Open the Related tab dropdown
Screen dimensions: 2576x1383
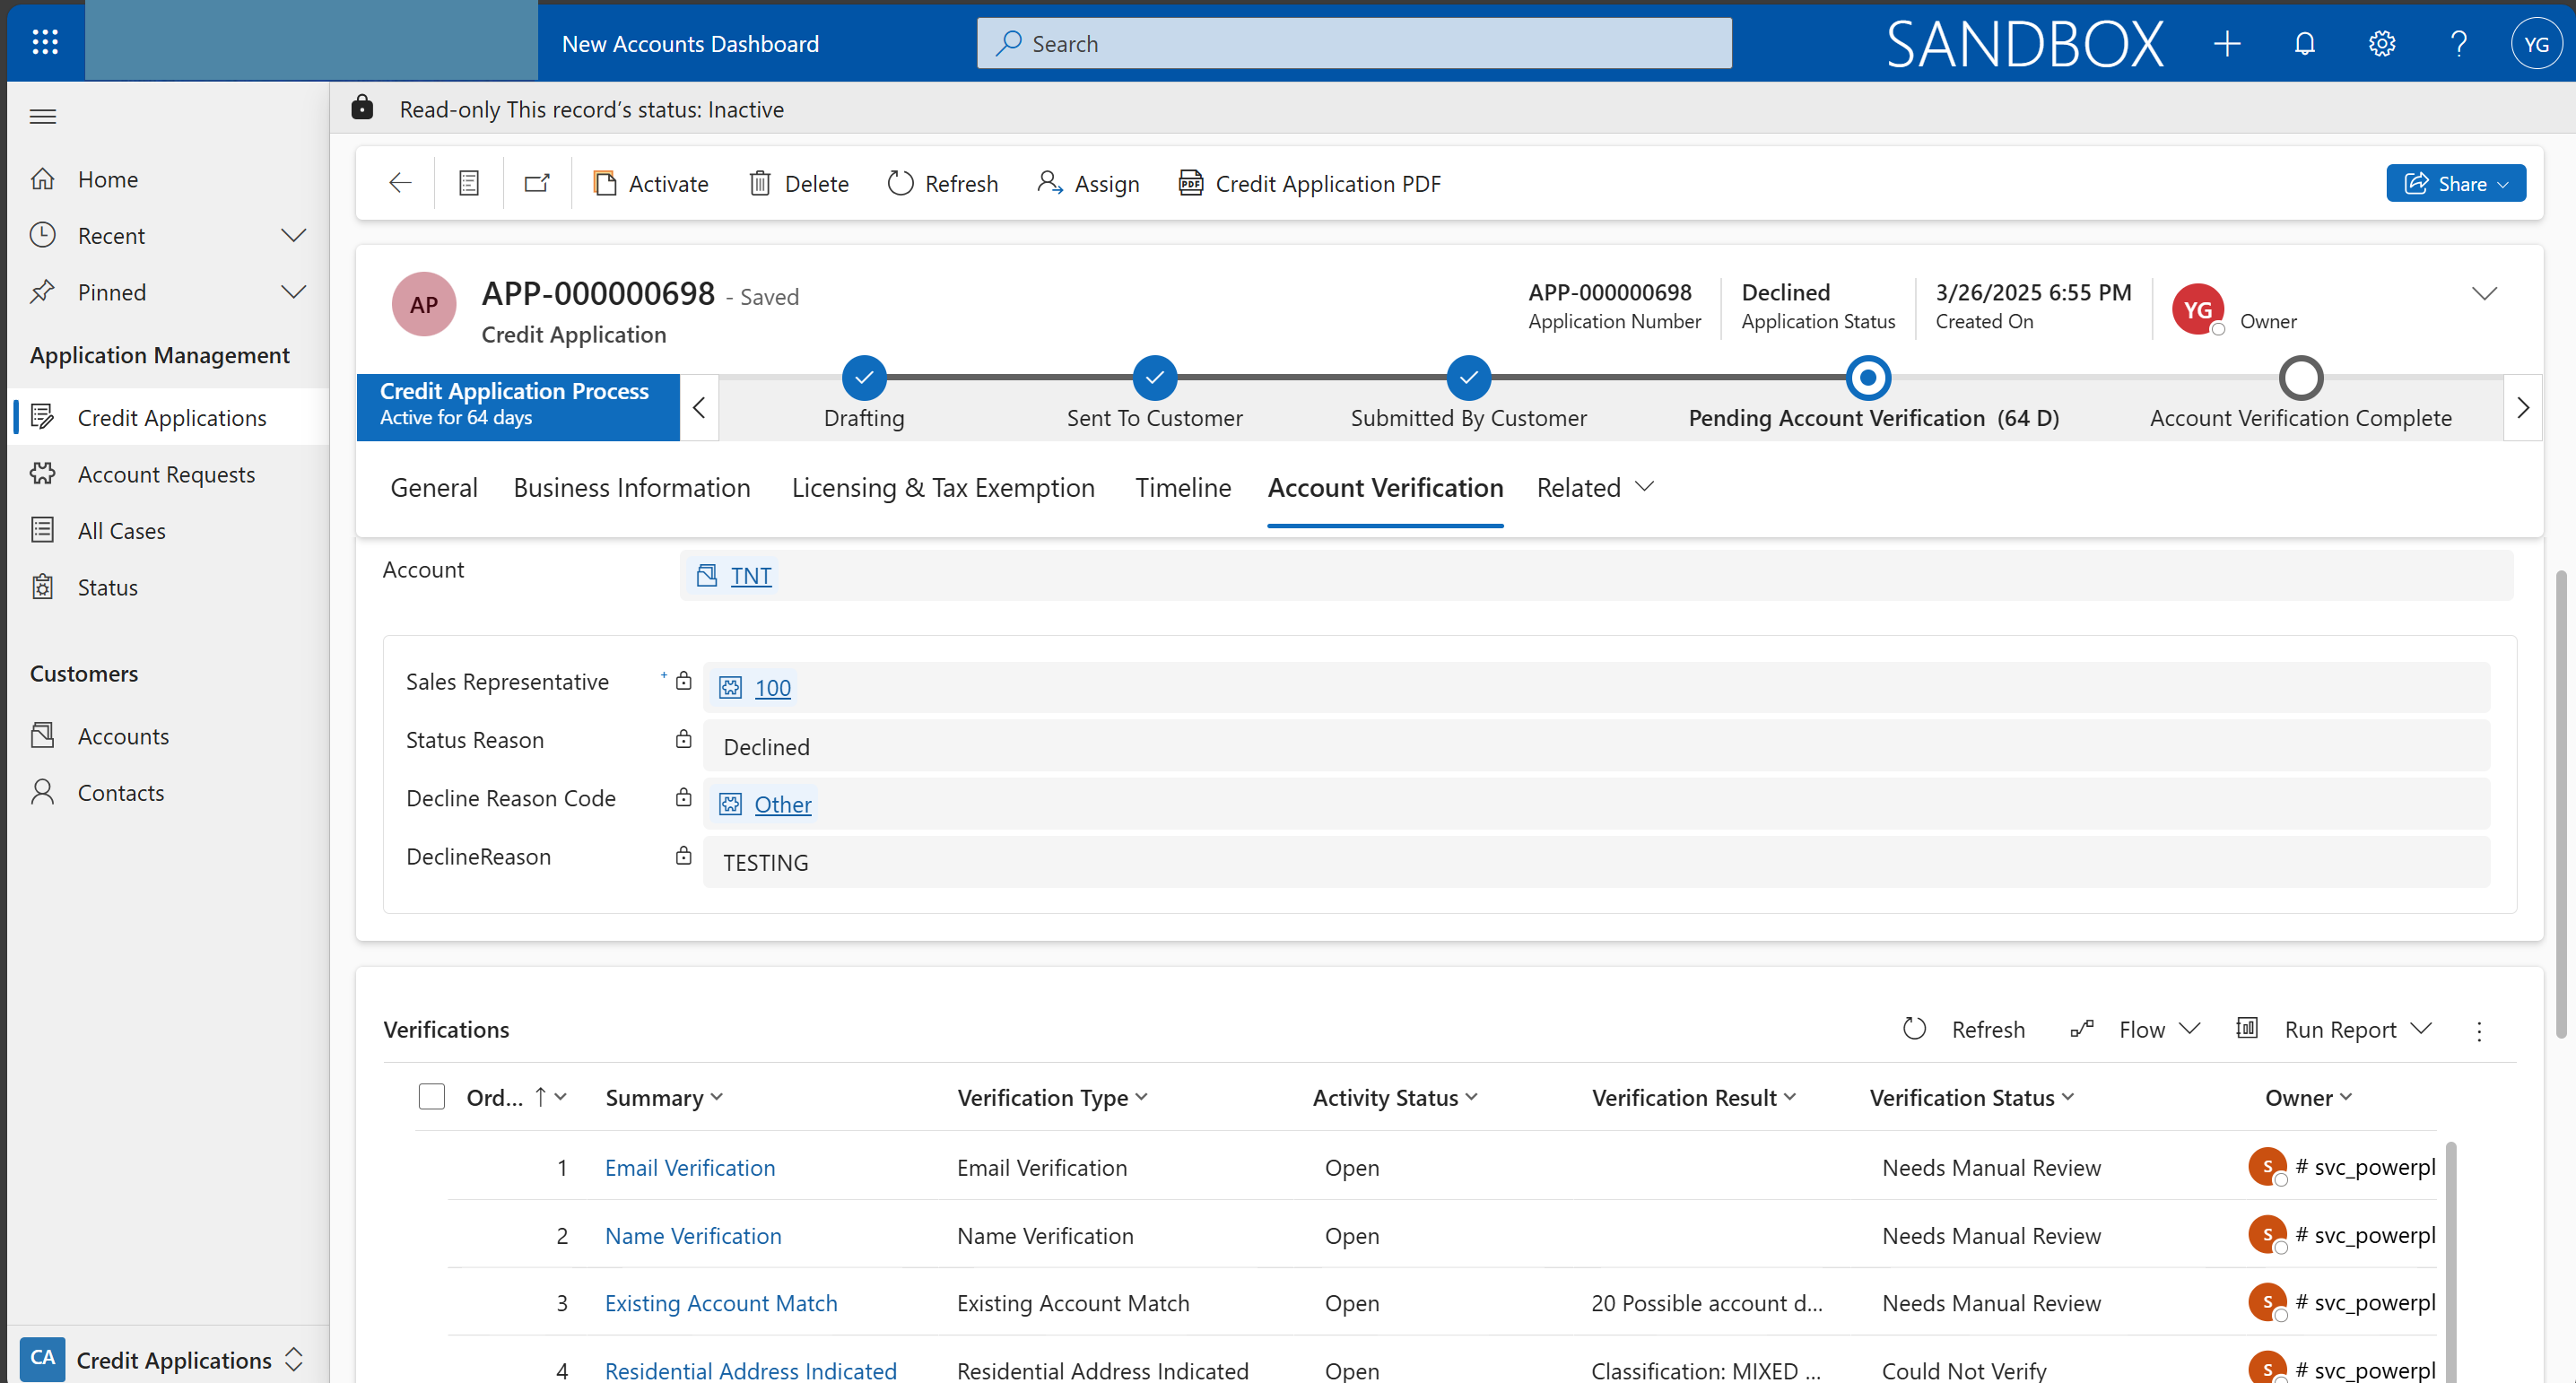click(1595, 488)
